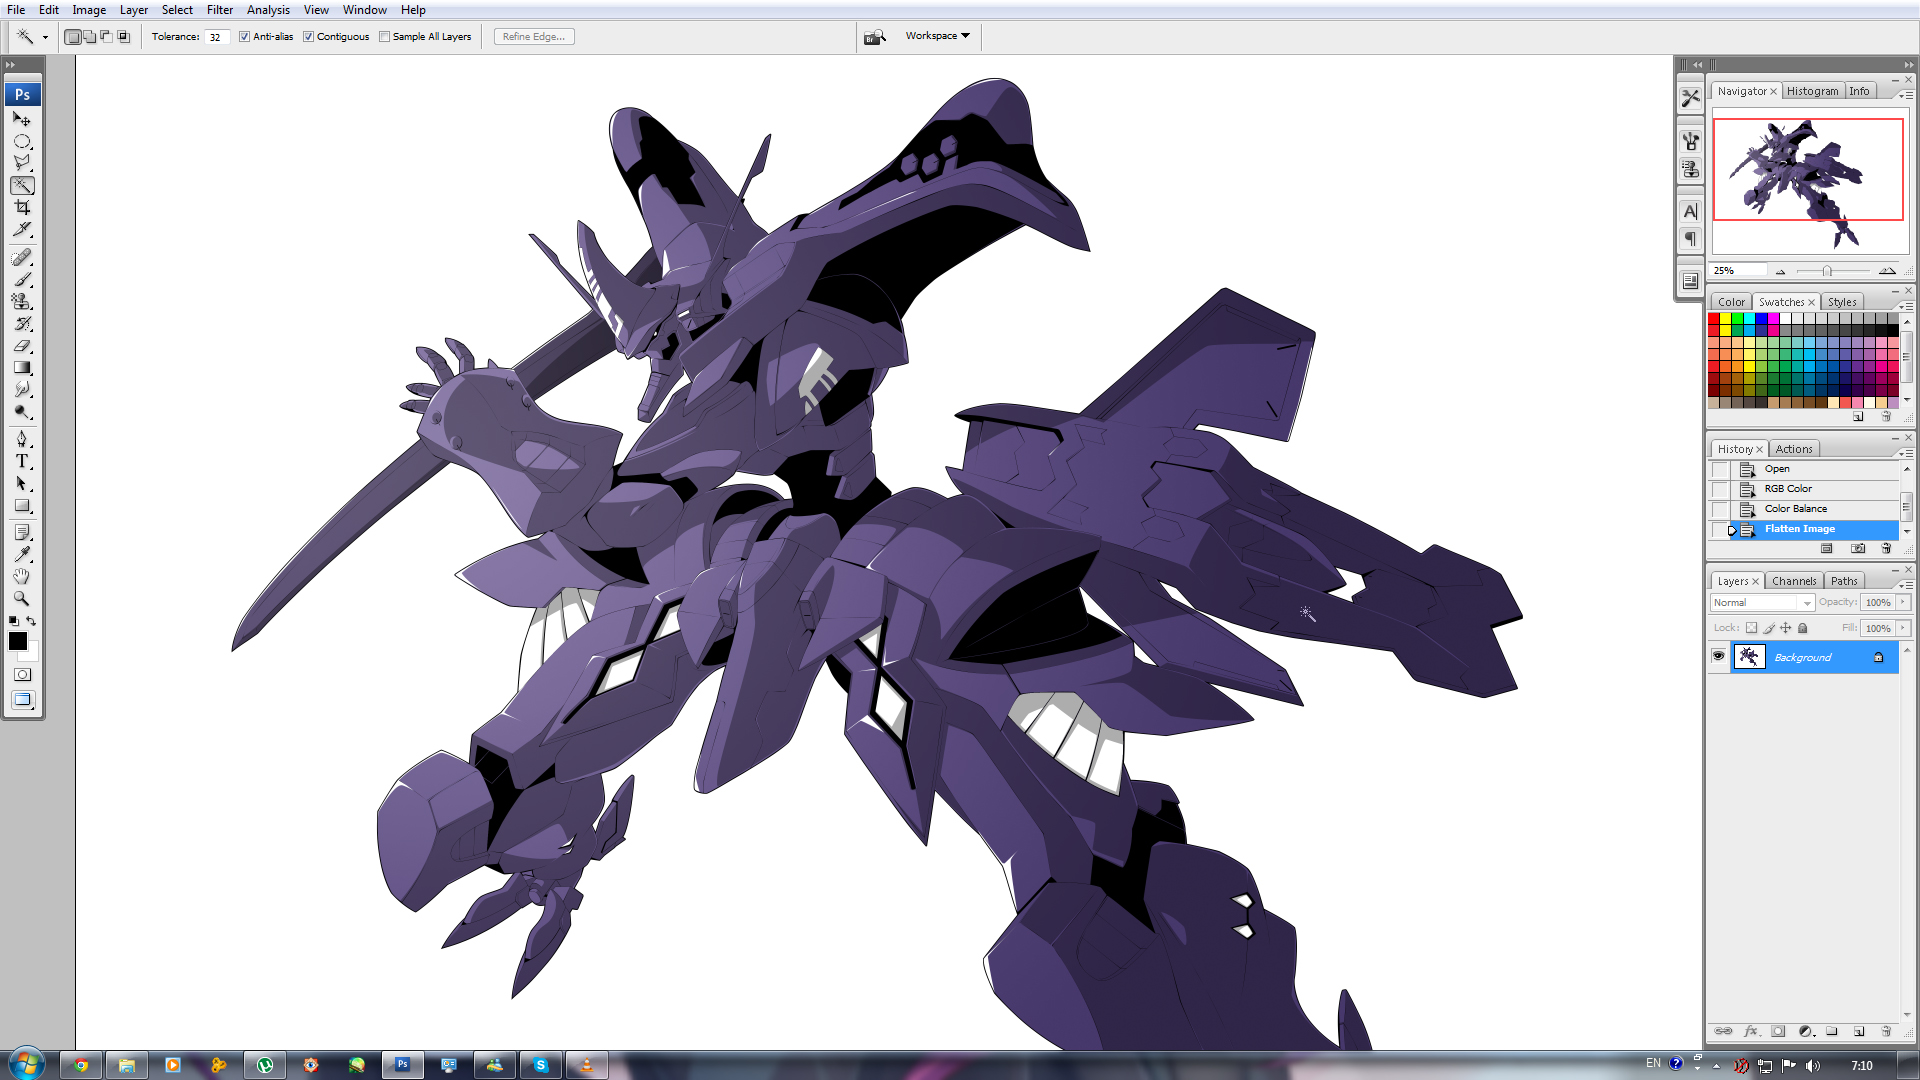The height and width of the screenshot is (1080, 1920).
Task: Open the Workspace dropdown
Action: [x=937, y=36]
